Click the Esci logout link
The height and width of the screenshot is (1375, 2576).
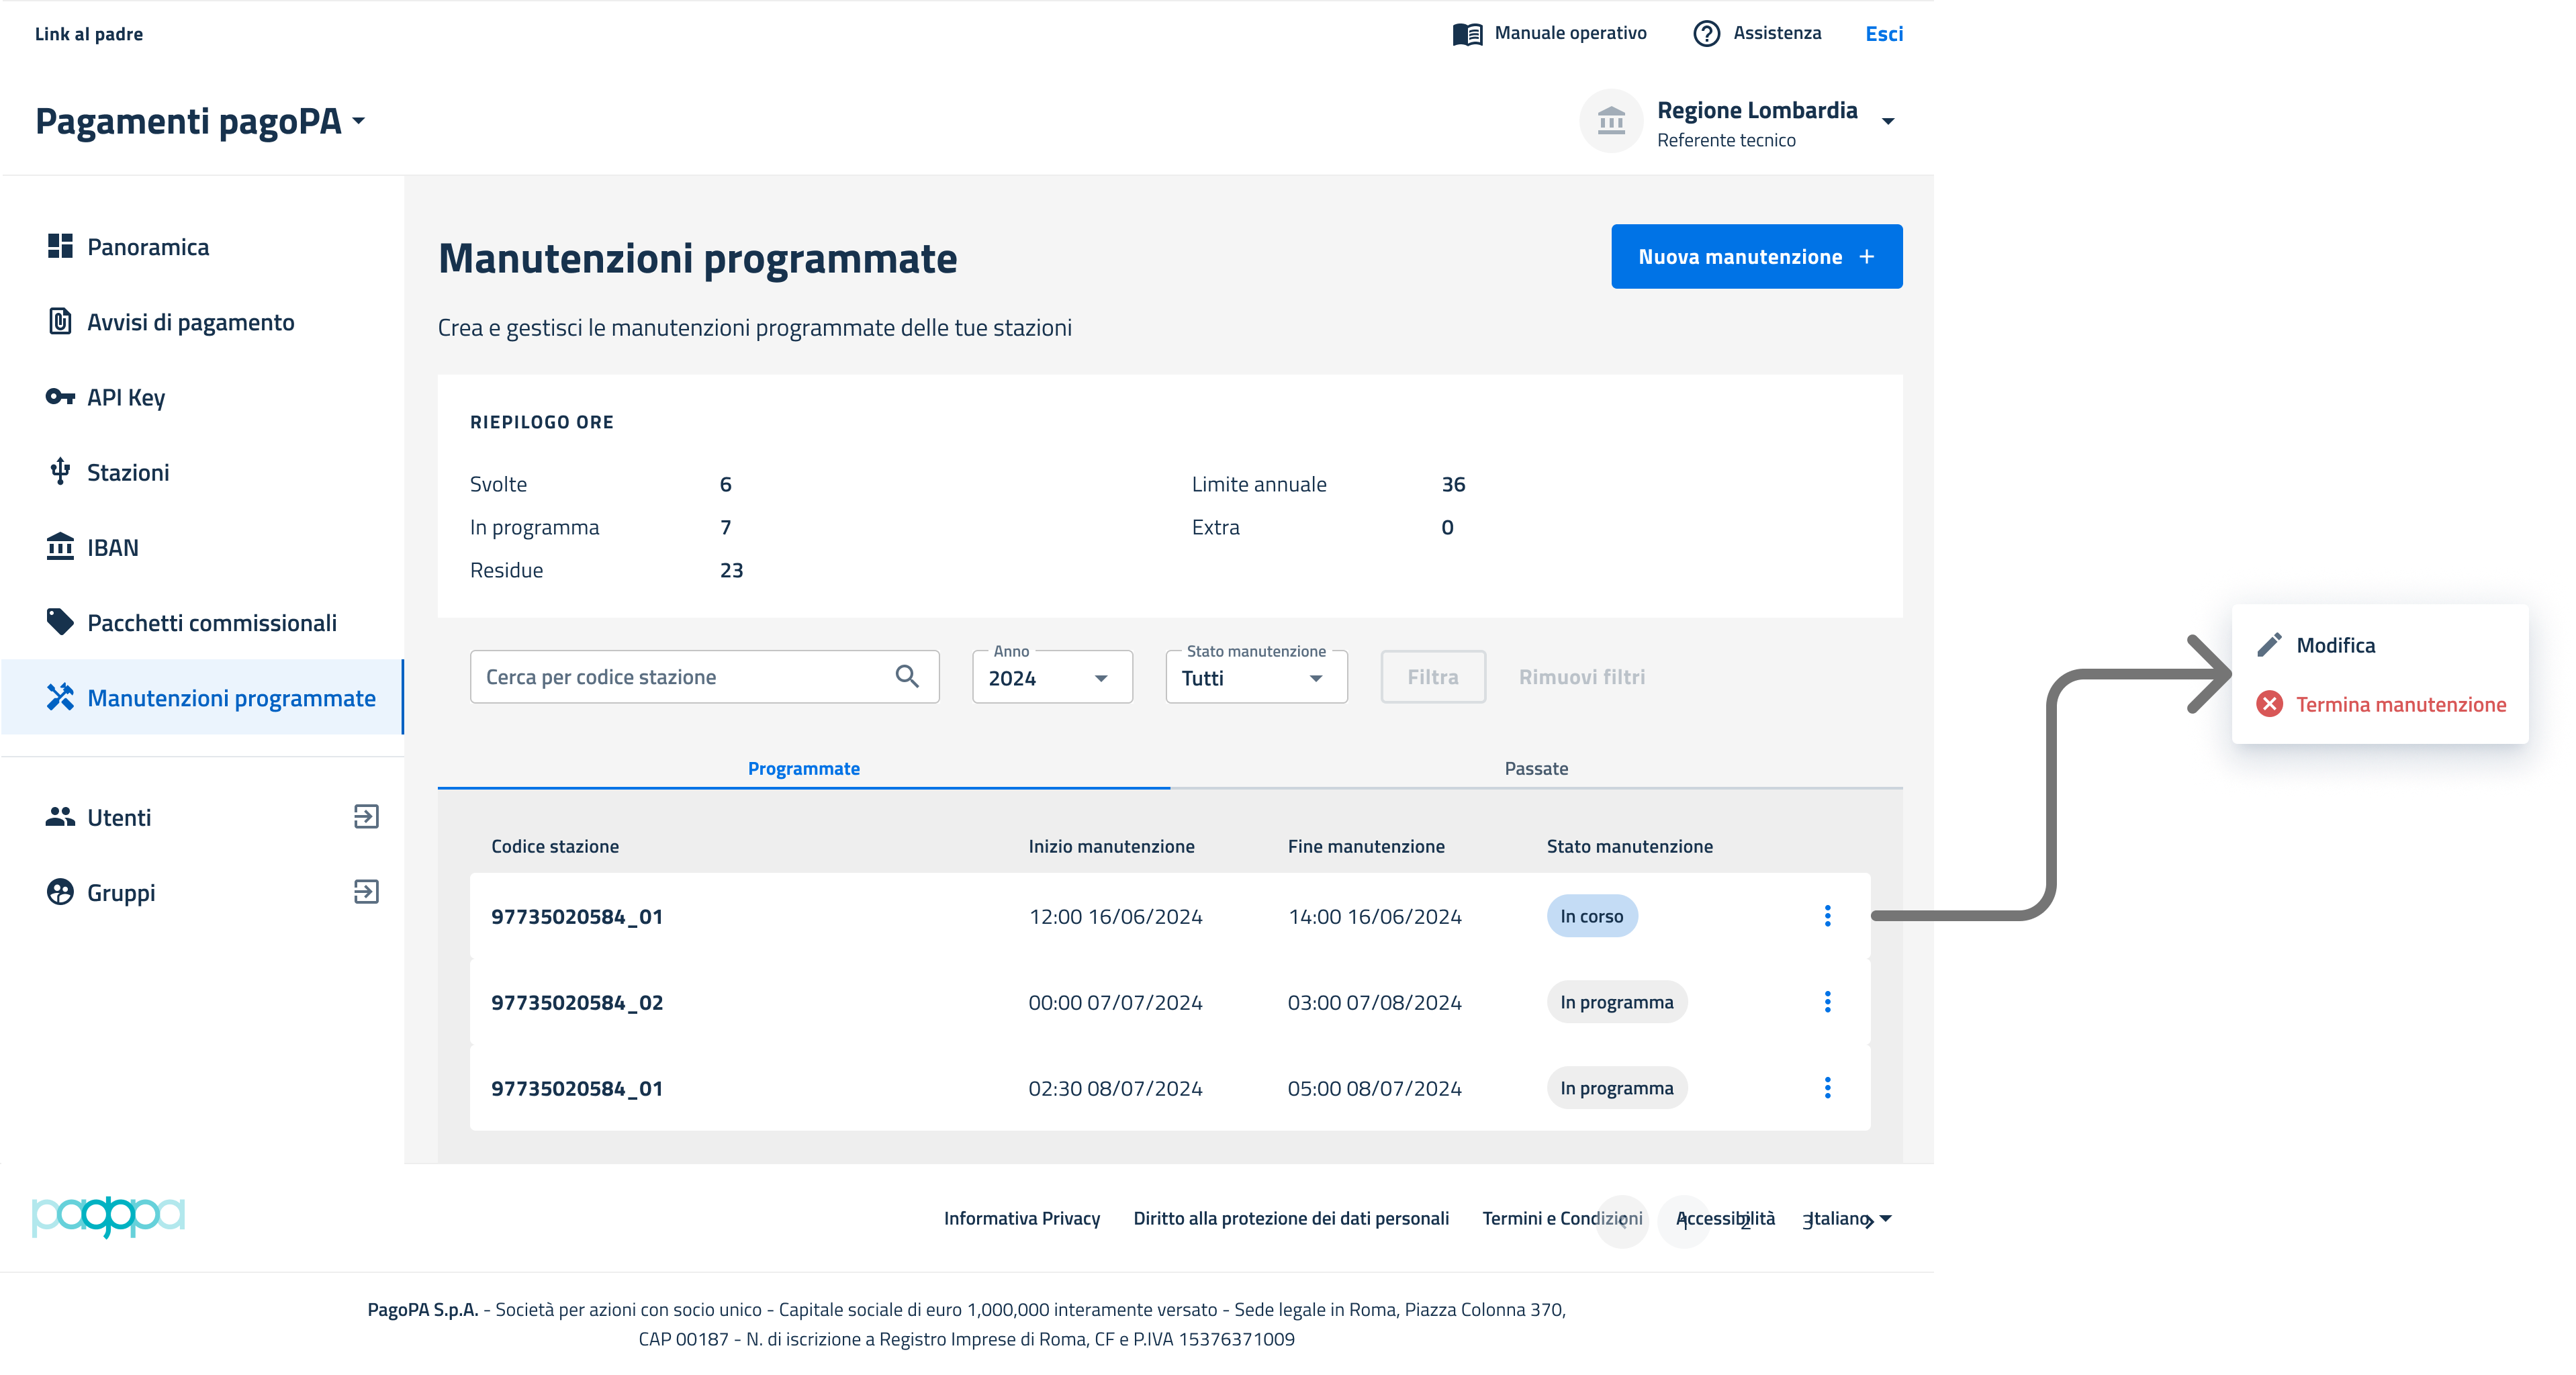click(x=1883, y=34)
